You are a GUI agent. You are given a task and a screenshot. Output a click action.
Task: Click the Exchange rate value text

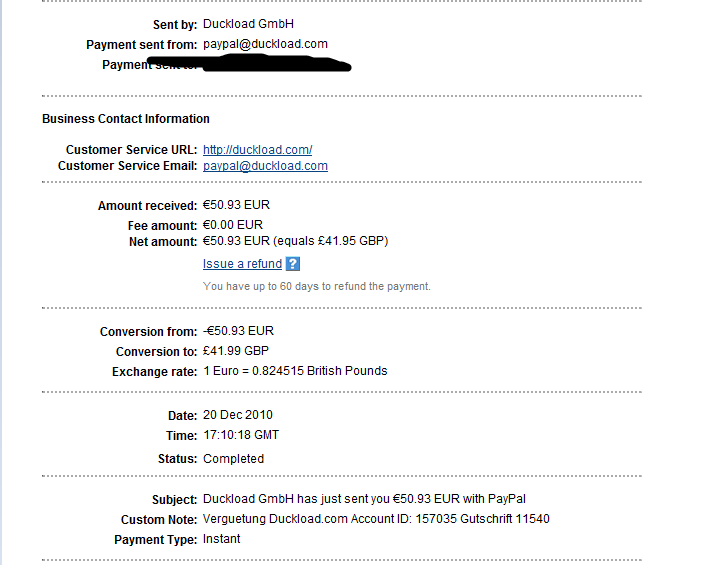[295, 371]
